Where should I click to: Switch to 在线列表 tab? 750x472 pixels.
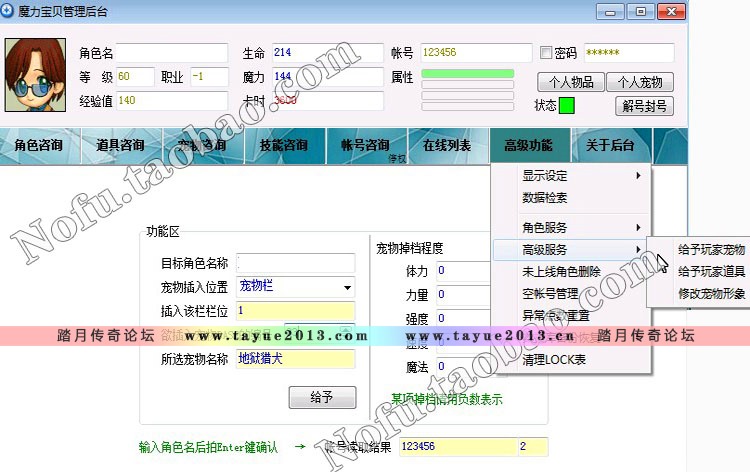447,145
